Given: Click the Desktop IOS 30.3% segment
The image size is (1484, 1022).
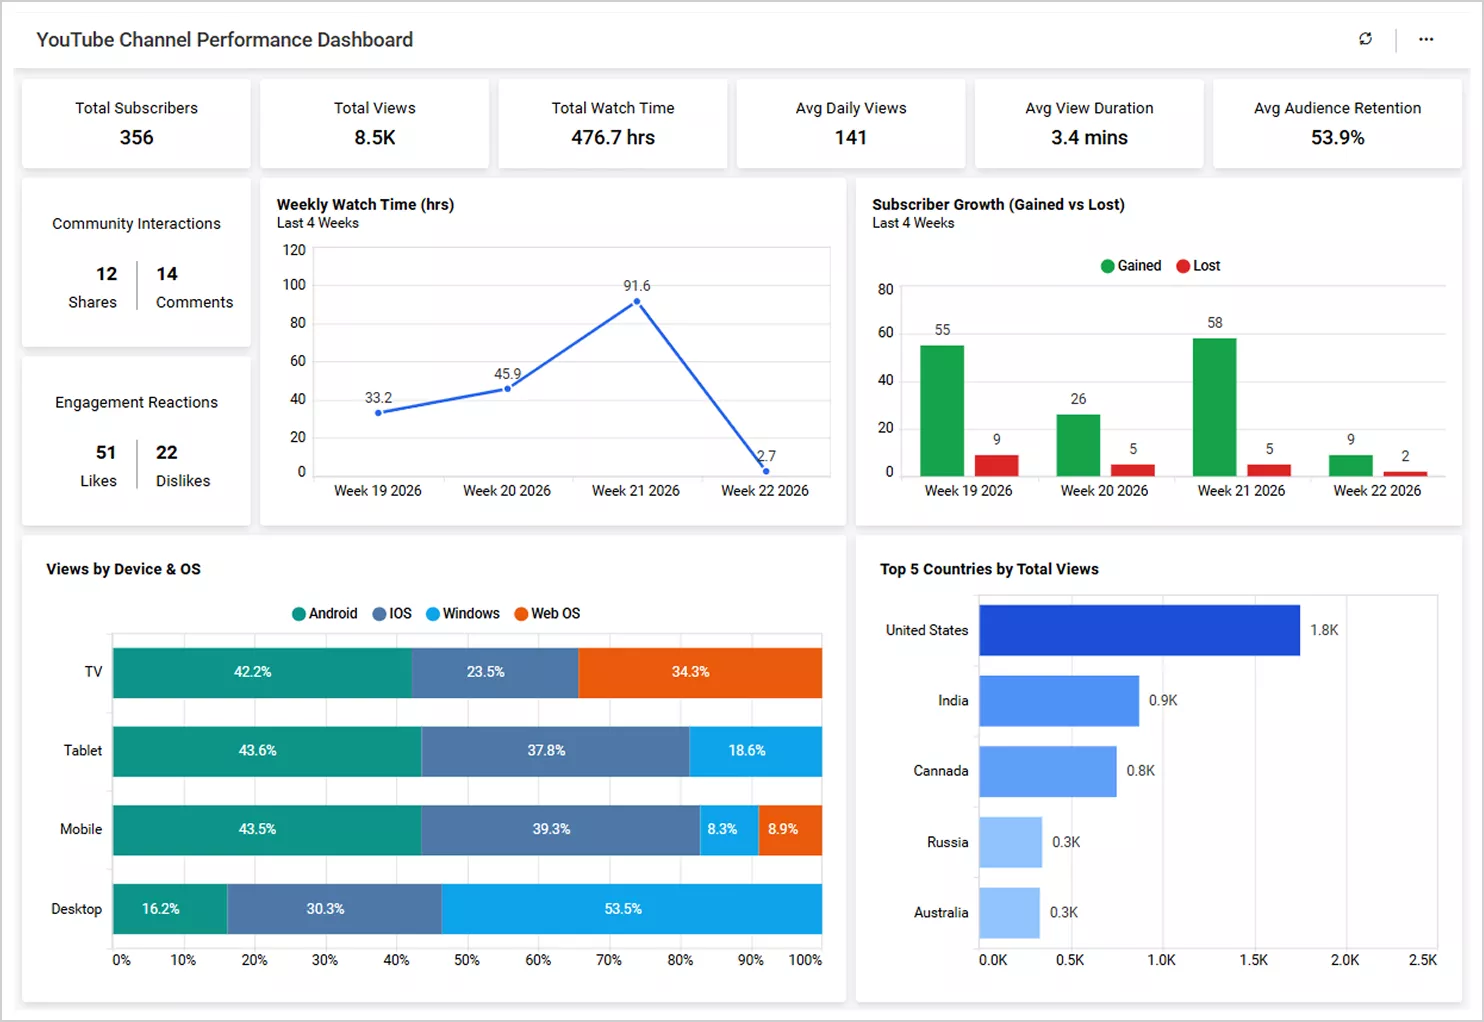Looking at the screenshot, I should [x=335, y=909].
